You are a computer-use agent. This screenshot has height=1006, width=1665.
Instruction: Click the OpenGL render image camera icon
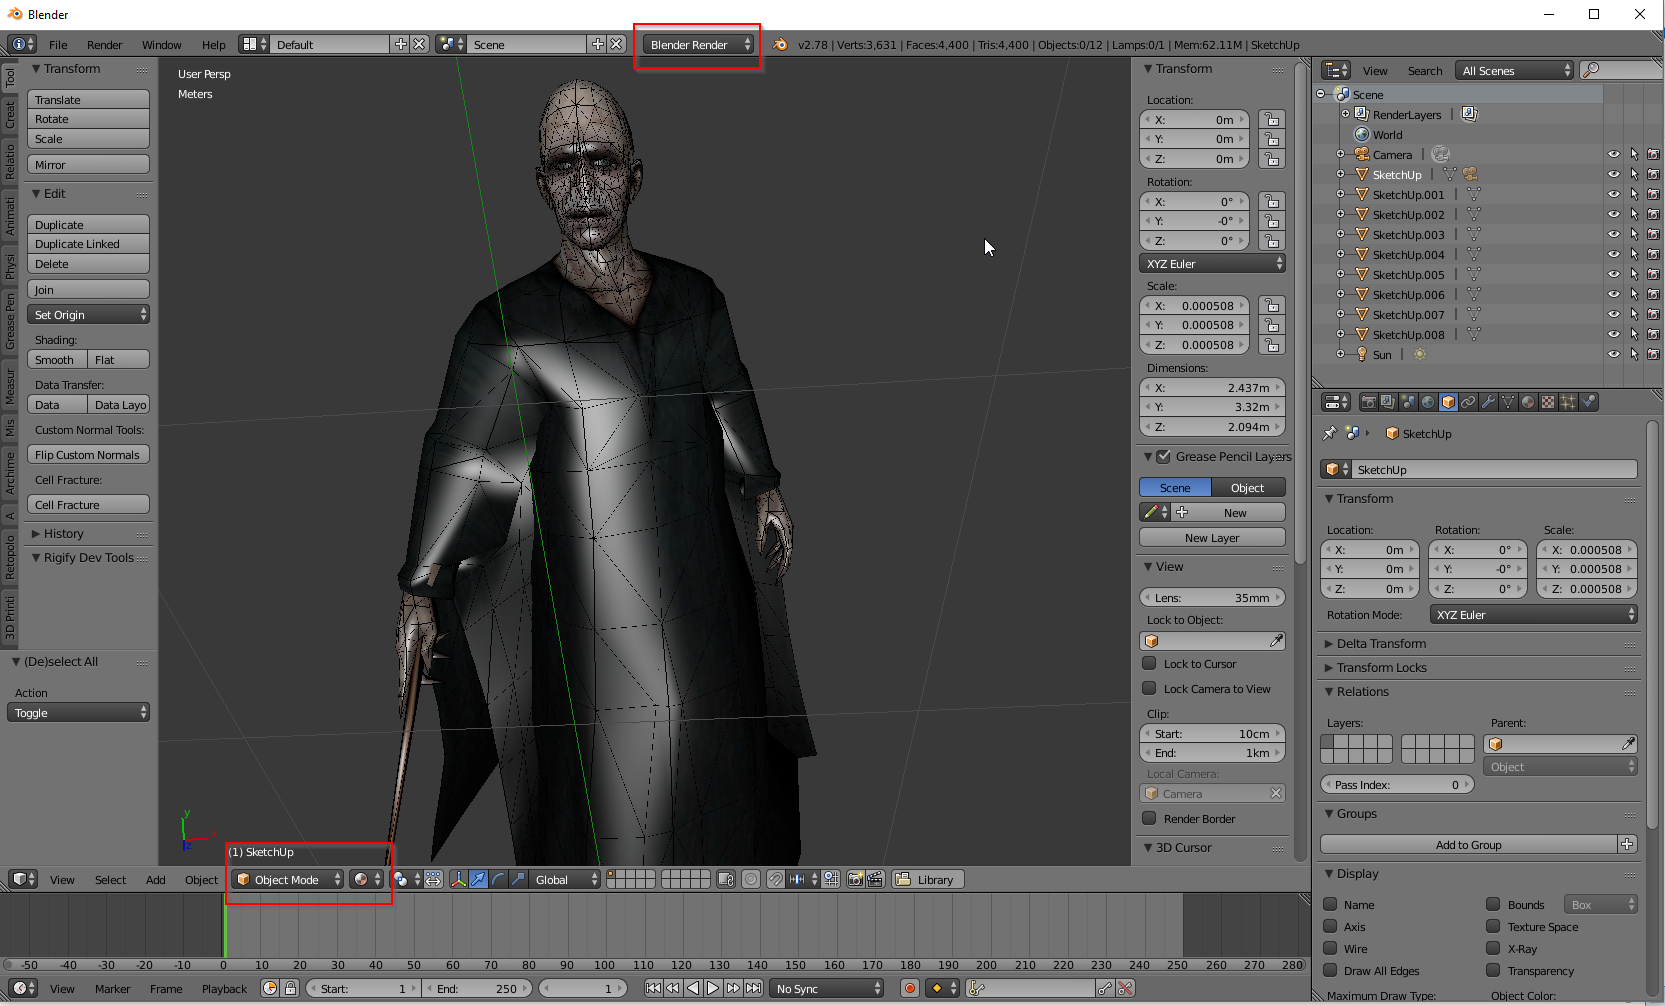pos(855,879)
